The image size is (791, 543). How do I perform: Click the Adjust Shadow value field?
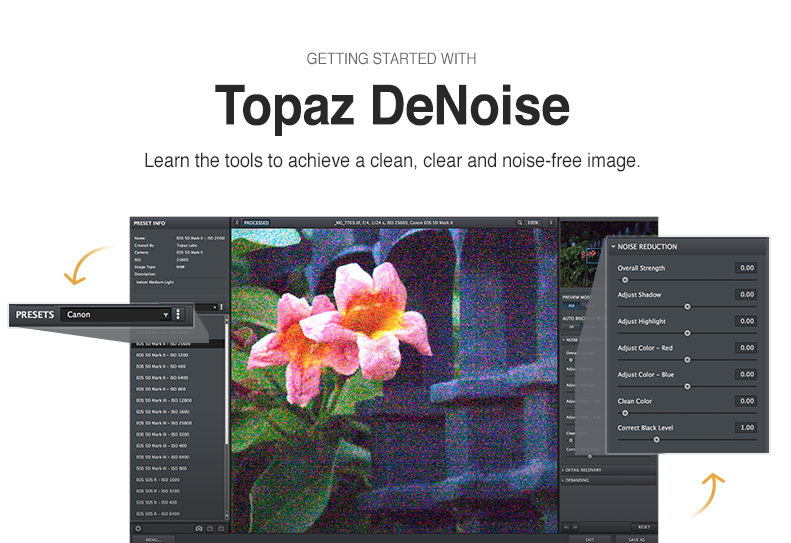(x=746, y=294)
